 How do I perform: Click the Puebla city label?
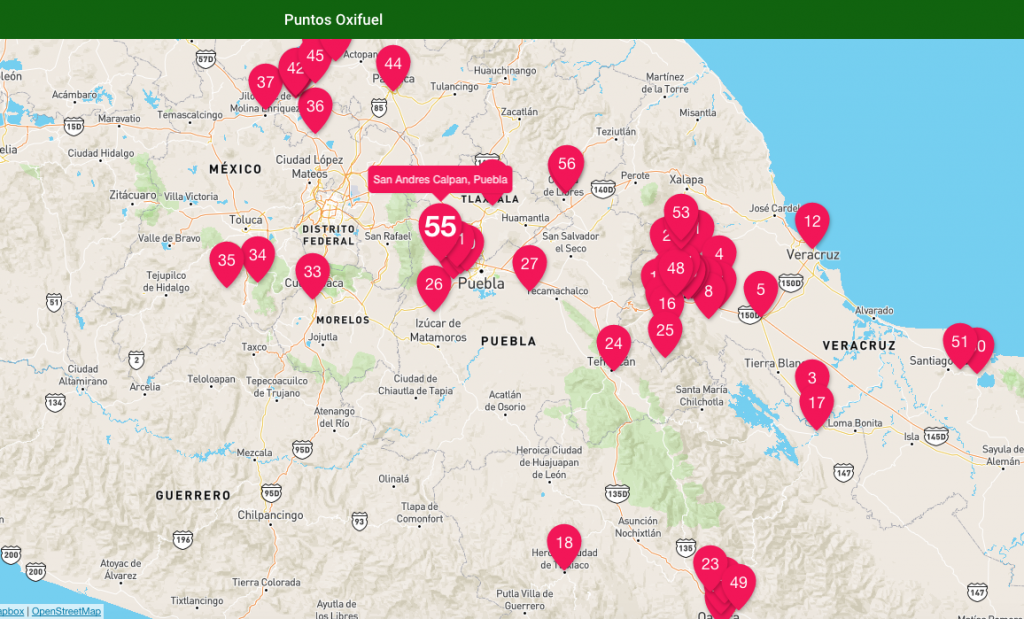[481, 283]
